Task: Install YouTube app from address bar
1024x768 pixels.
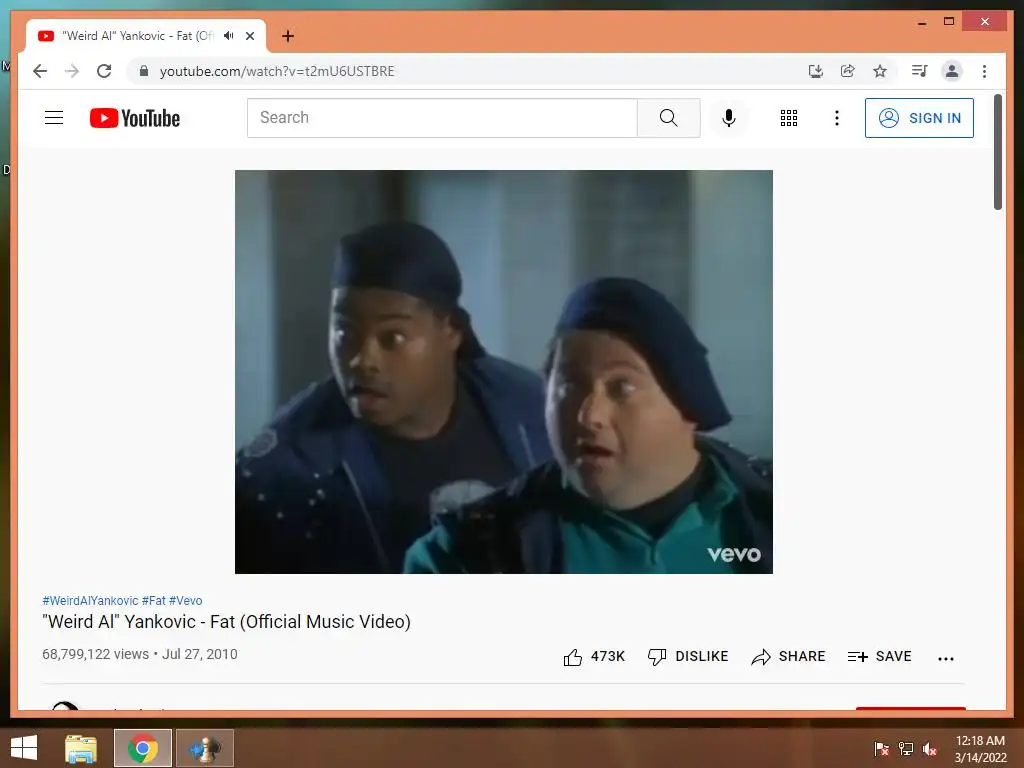Action: 815,71
